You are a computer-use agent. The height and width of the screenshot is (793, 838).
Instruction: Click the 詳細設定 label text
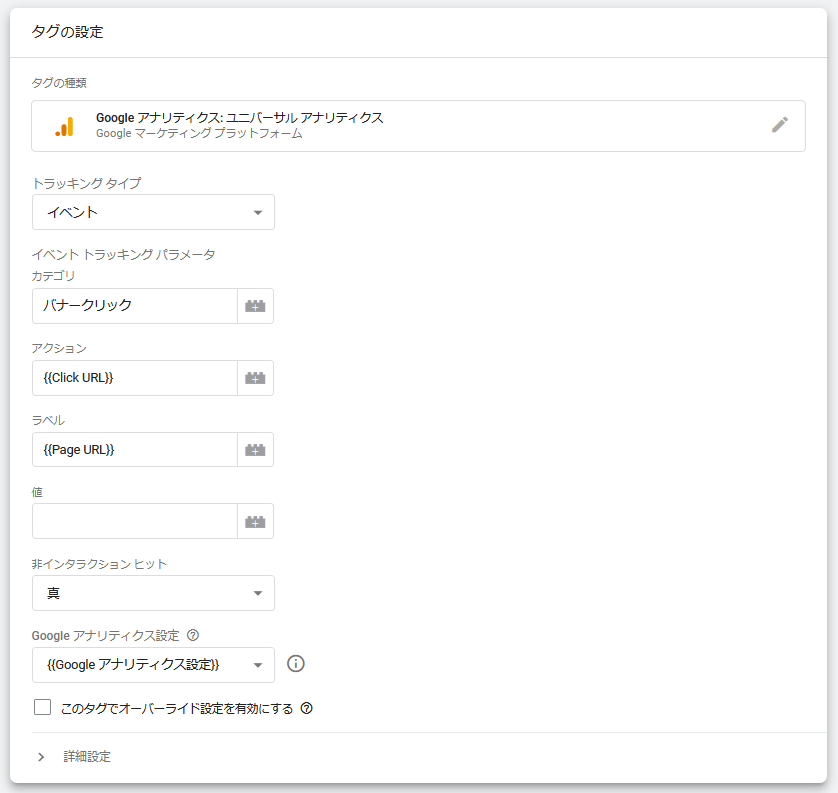(87, 757)
